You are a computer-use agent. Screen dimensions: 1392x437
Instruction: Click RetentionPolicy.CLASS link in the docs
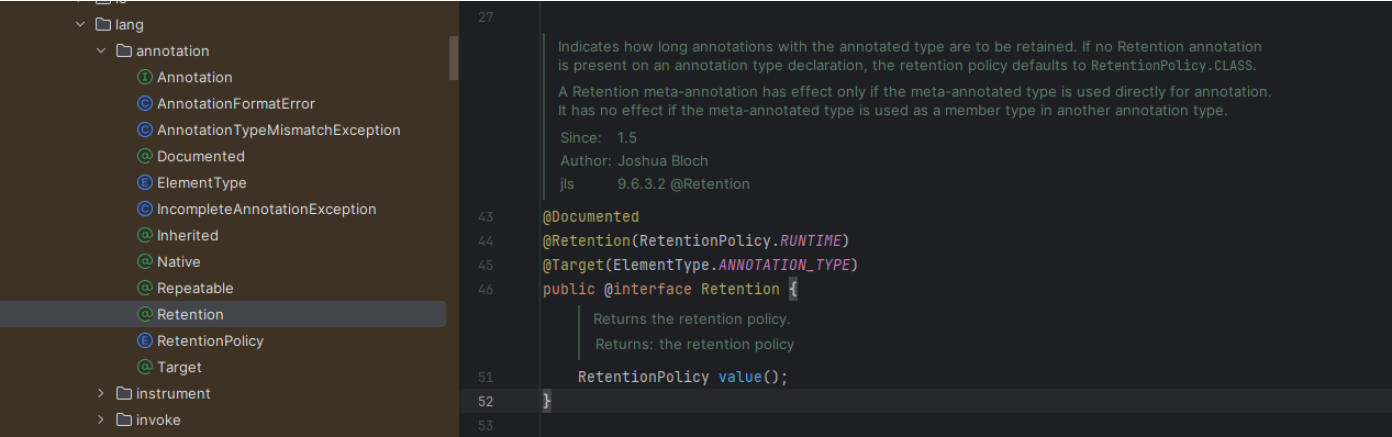(1172, 65)
